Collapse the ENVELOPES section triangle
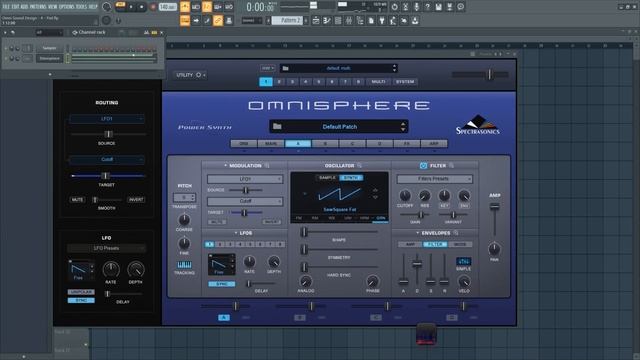 418,233
